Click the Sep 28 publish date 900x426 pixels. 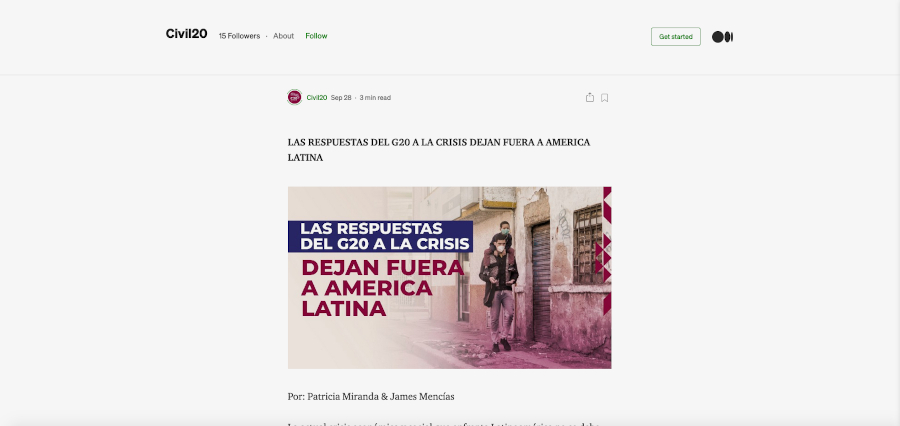[x=341, y=98]
